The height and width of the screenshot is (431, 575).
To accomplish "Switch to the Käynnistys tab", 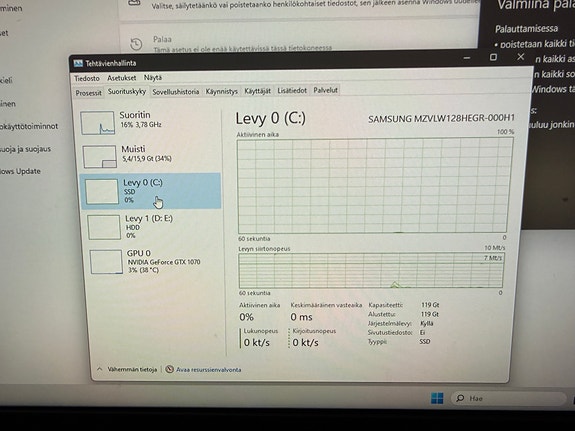I will (221, 91).
